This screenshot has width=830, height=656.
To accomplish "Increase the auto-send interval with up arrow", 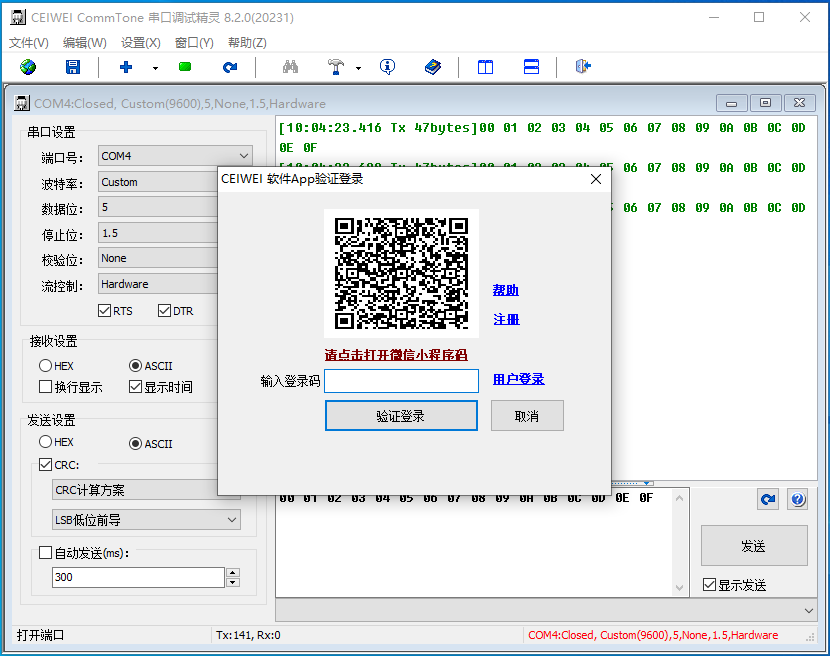I will point(233,572).
